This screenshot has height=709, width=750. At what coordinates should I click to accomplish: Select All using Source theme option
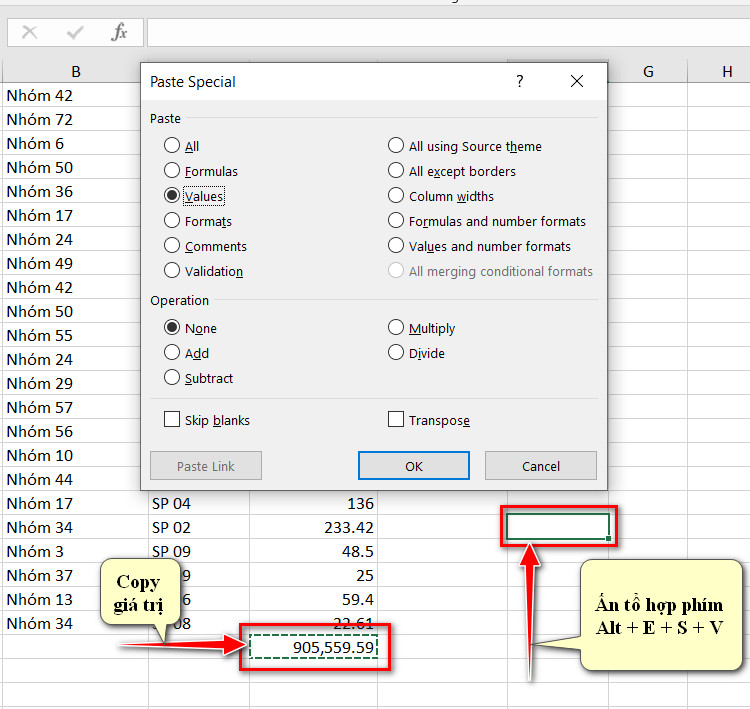pos(464,146)
